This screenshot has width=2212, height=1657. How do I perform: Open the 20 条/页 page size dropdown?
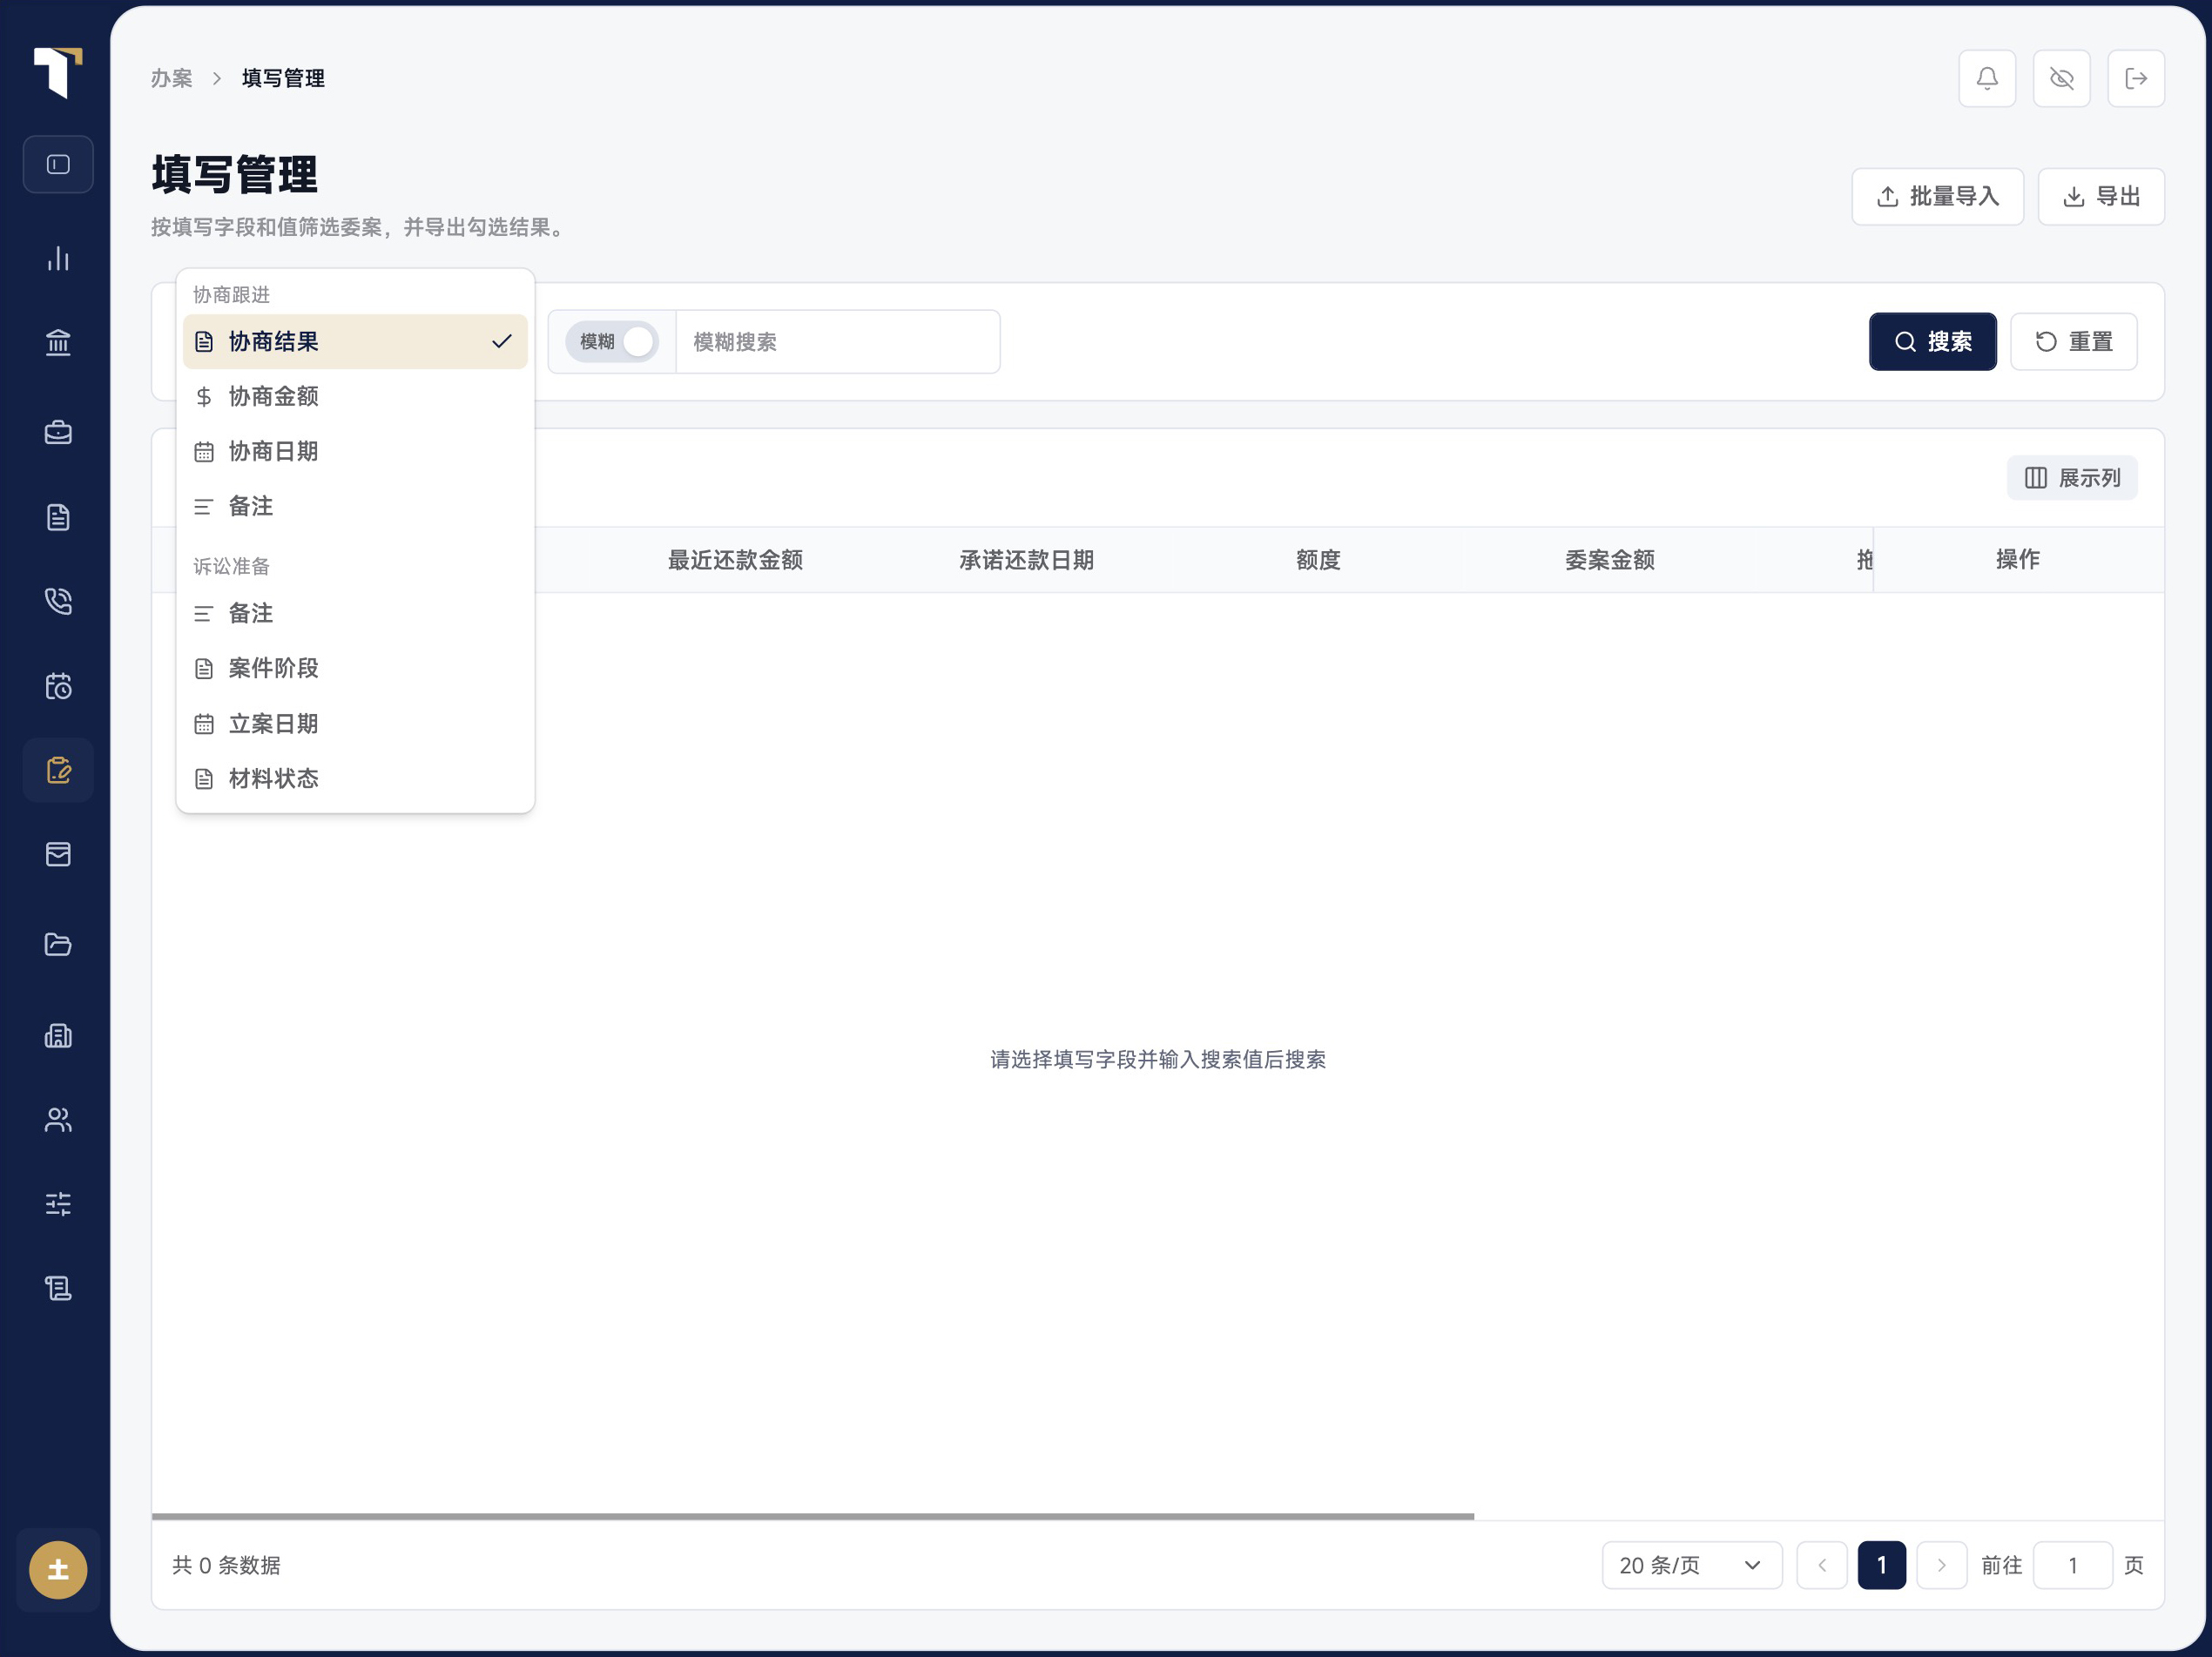tap(1691, 1566)
